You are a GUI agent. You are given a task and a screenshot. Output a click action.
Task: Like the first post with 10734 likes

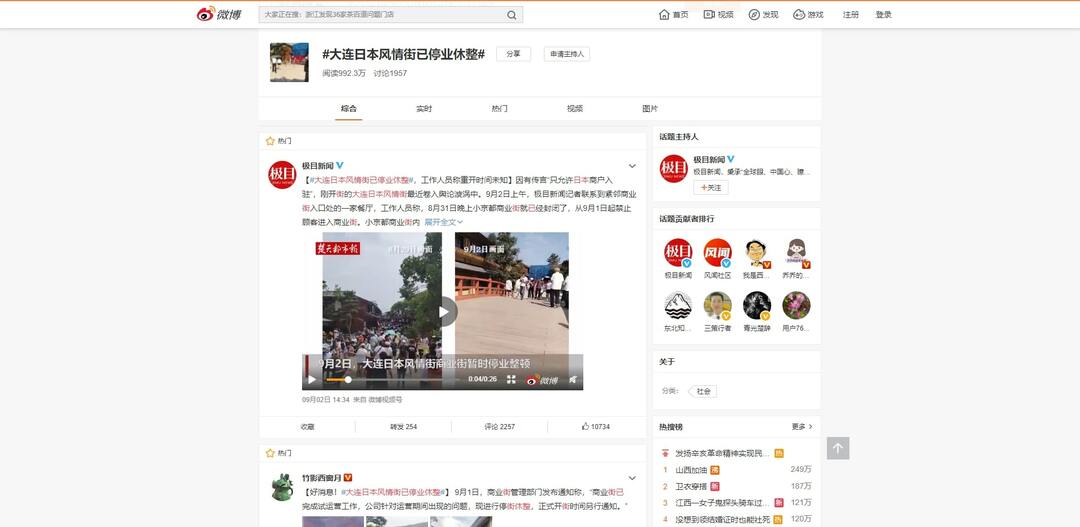tap(596, 426)
